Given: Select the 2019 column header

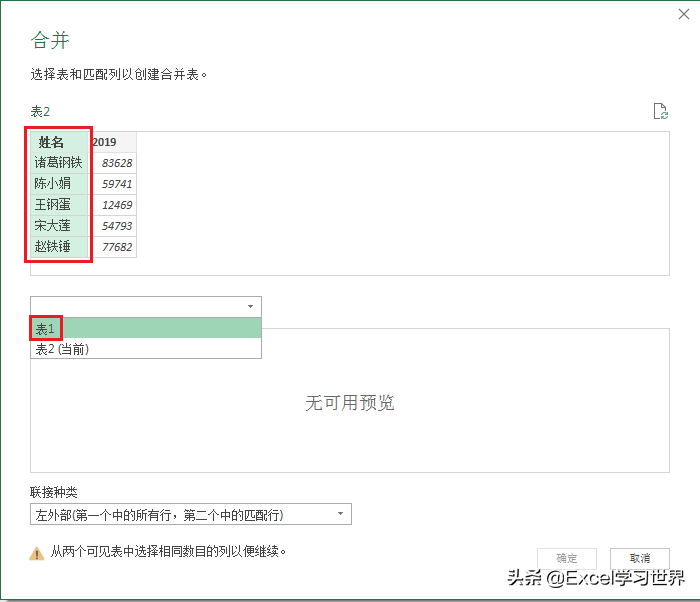Looking at the screenshot, I should point(112,142).
